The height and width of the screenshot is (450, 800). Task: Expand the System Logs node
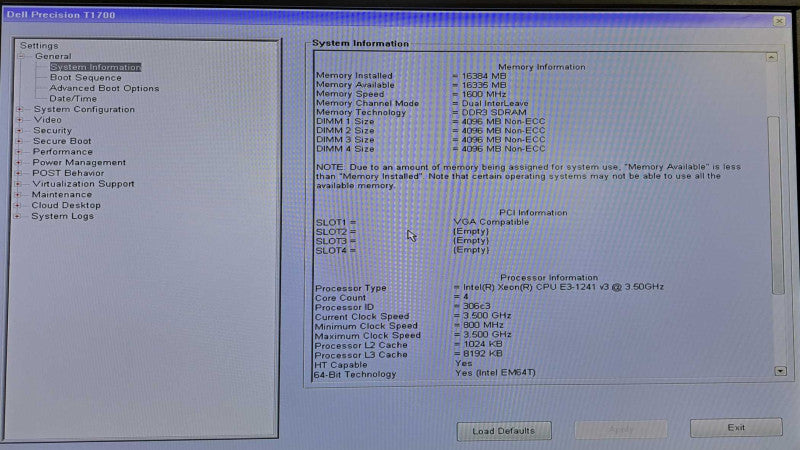point(17,216)
